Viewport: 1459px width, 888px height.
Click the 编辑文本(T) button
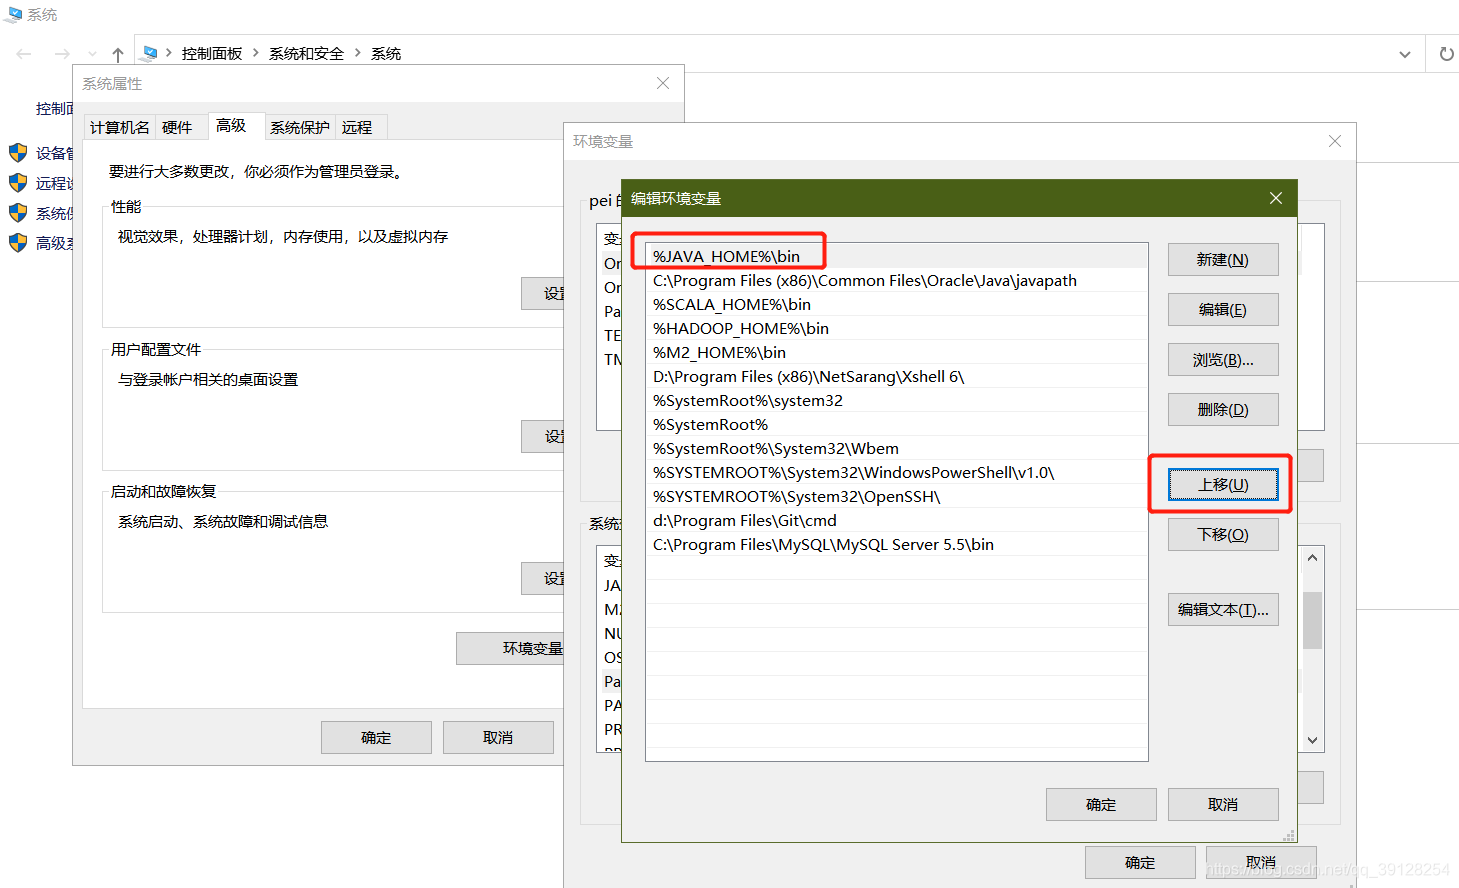pyautogui.click(x=1222, y=609)
